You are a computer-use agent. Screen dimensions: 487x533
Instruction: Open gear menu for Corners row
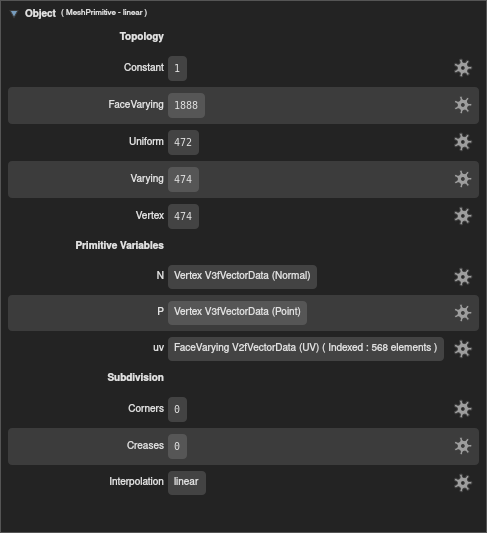[x=463, y=409]
